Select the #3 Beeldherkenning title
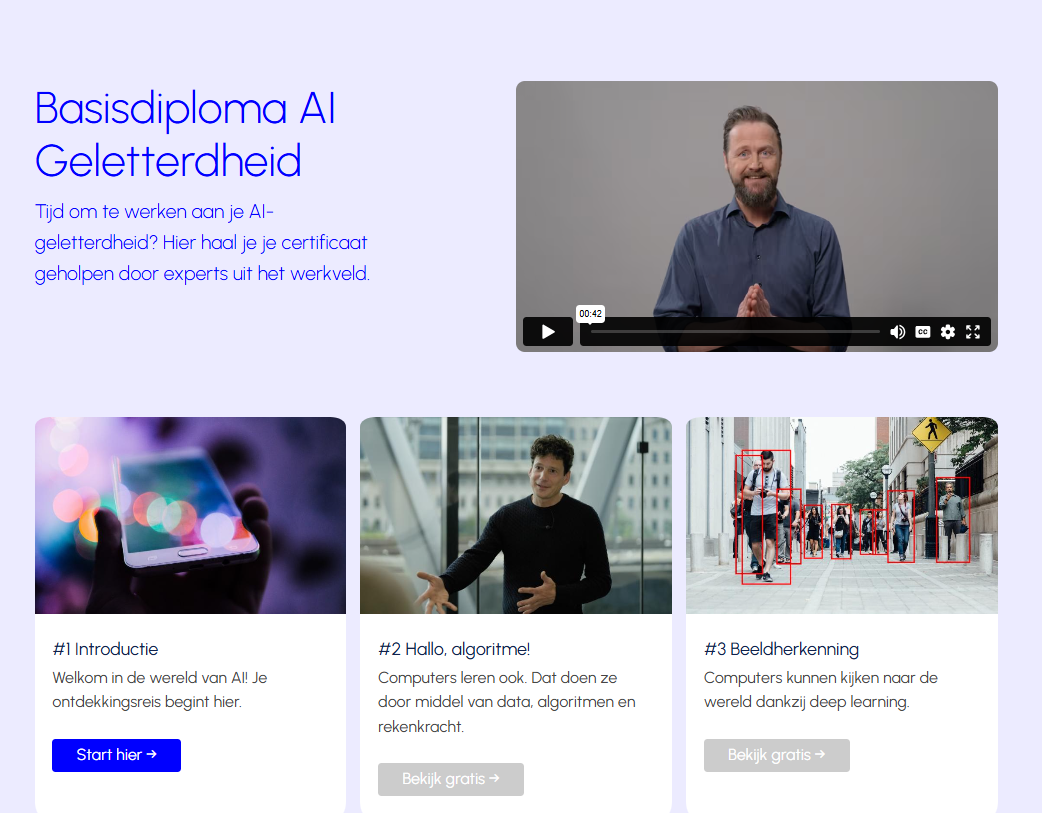The height and width of the screenshot is (813, 1042). pos(782,649)
